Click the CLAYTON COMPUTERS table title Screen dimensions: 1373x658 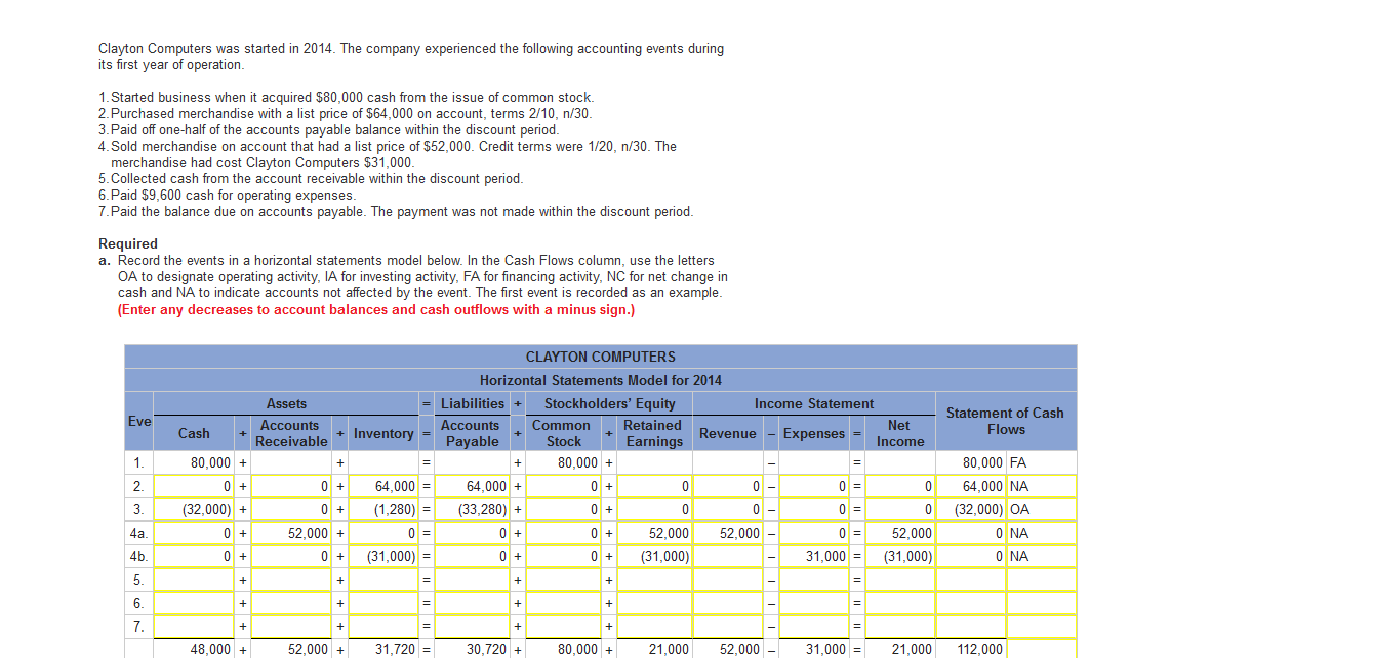[601, 357]
